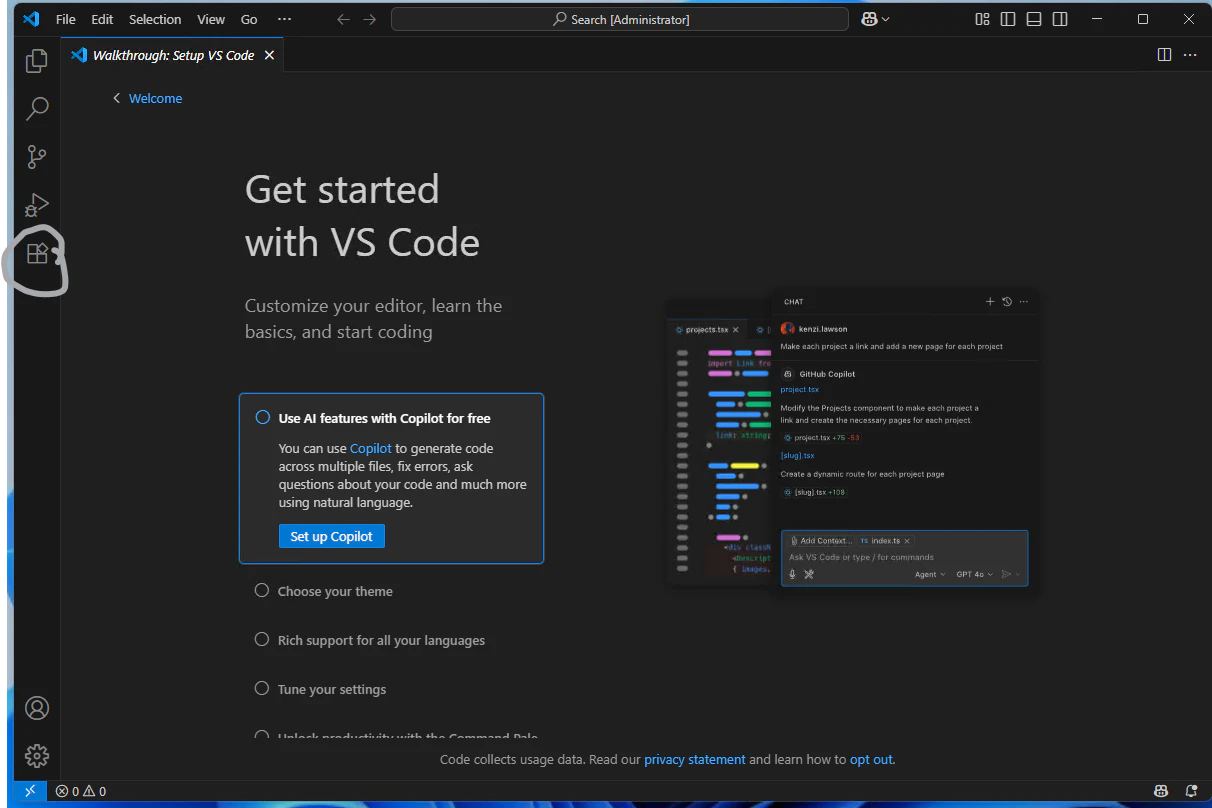Open the Copilot chat icon in title bar

click(869, 19)
